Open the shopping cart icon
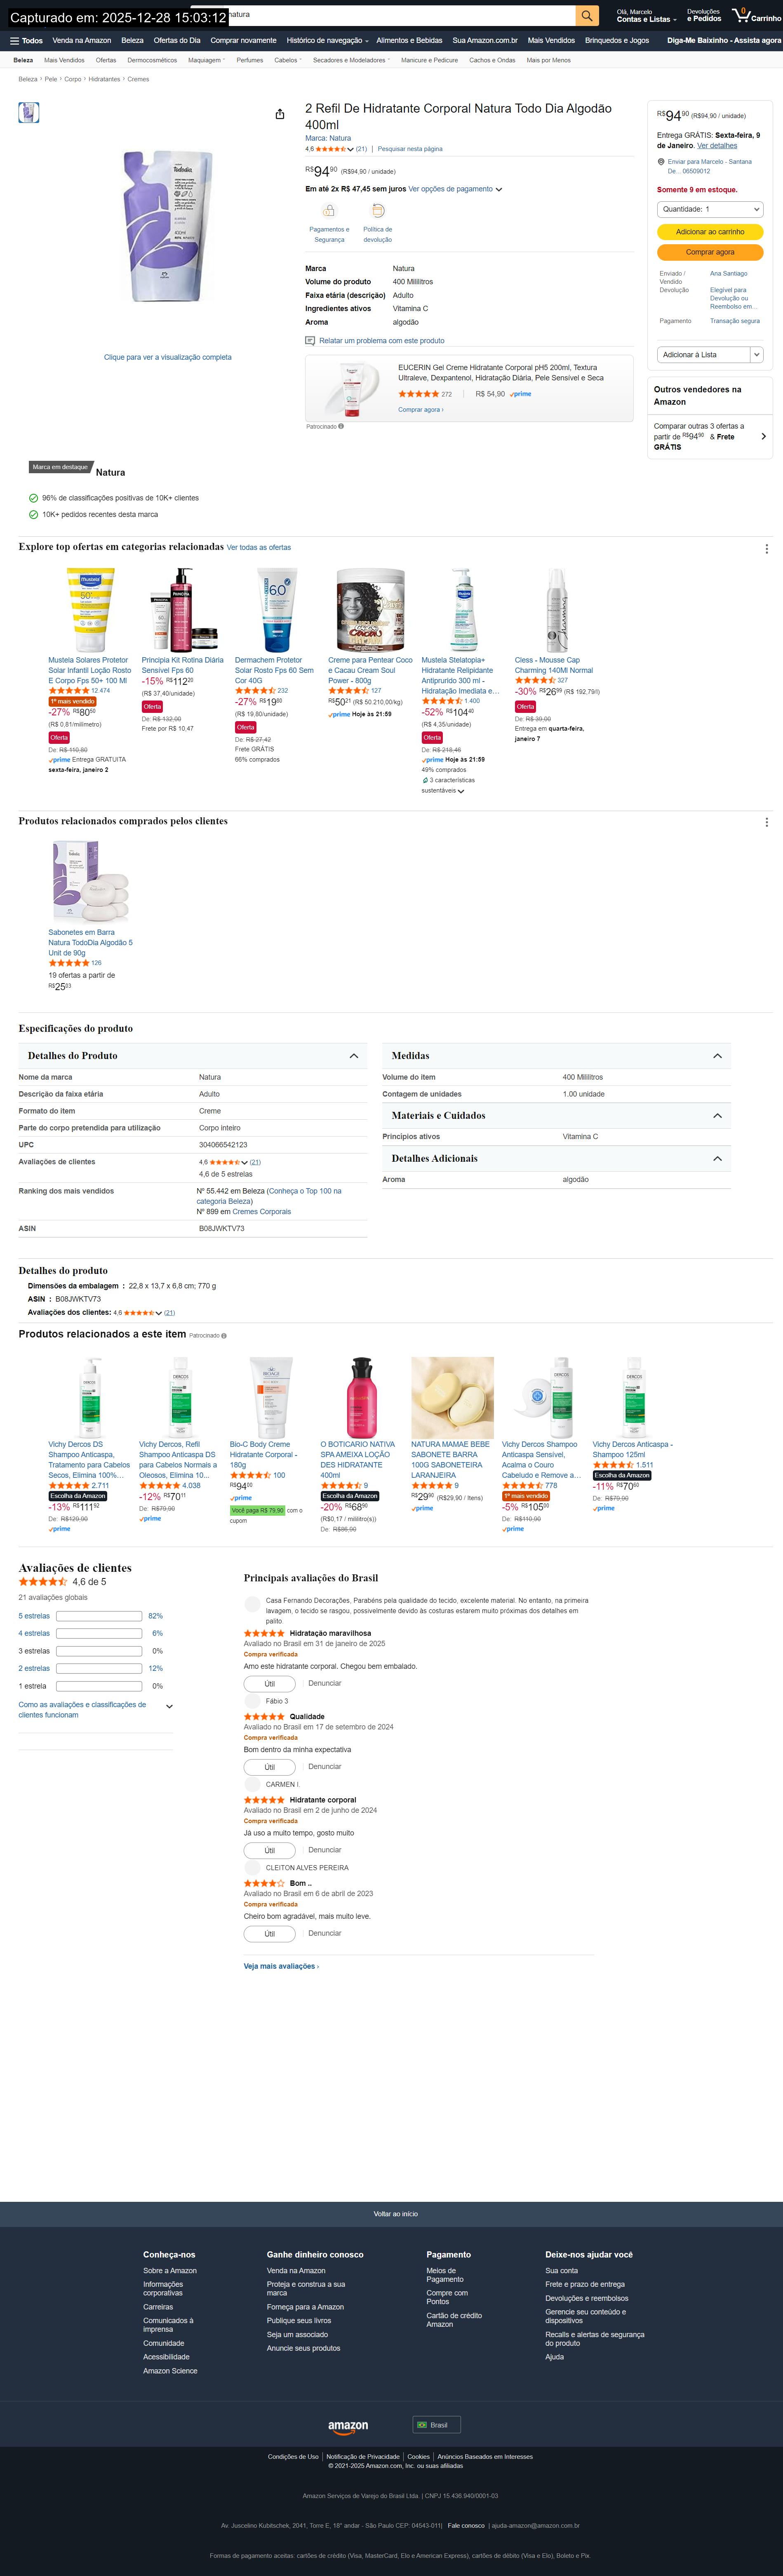783x2576 pixels. coord(741,15)
